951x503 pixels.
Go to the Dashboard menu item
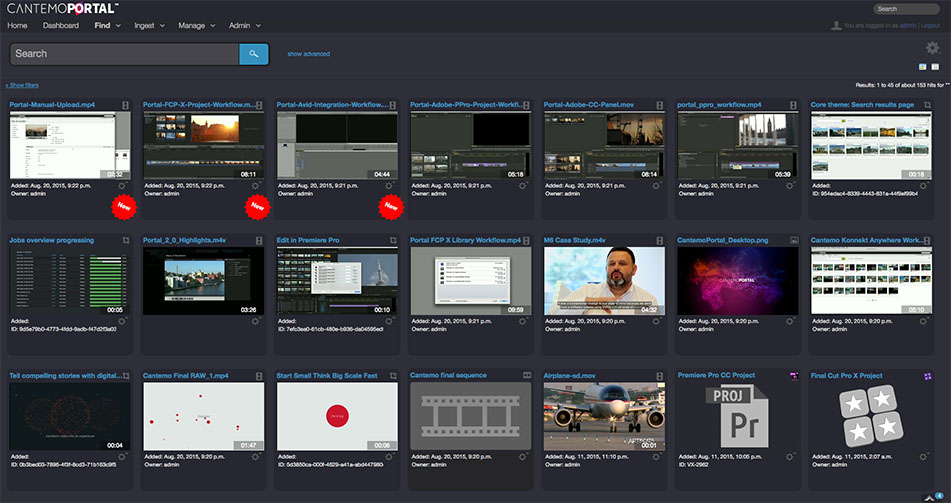click(61, 25)
